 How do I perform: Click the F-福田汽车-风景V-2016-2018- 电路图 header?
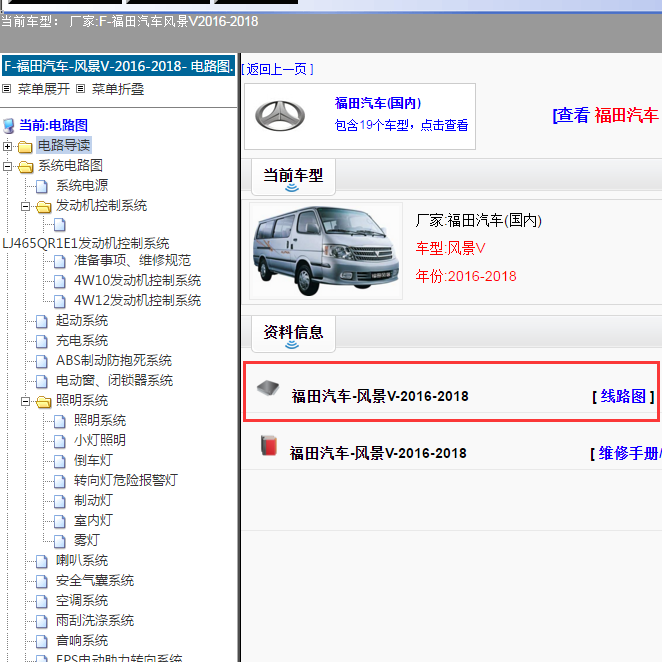pyautogui.click(x=118, y=66)
